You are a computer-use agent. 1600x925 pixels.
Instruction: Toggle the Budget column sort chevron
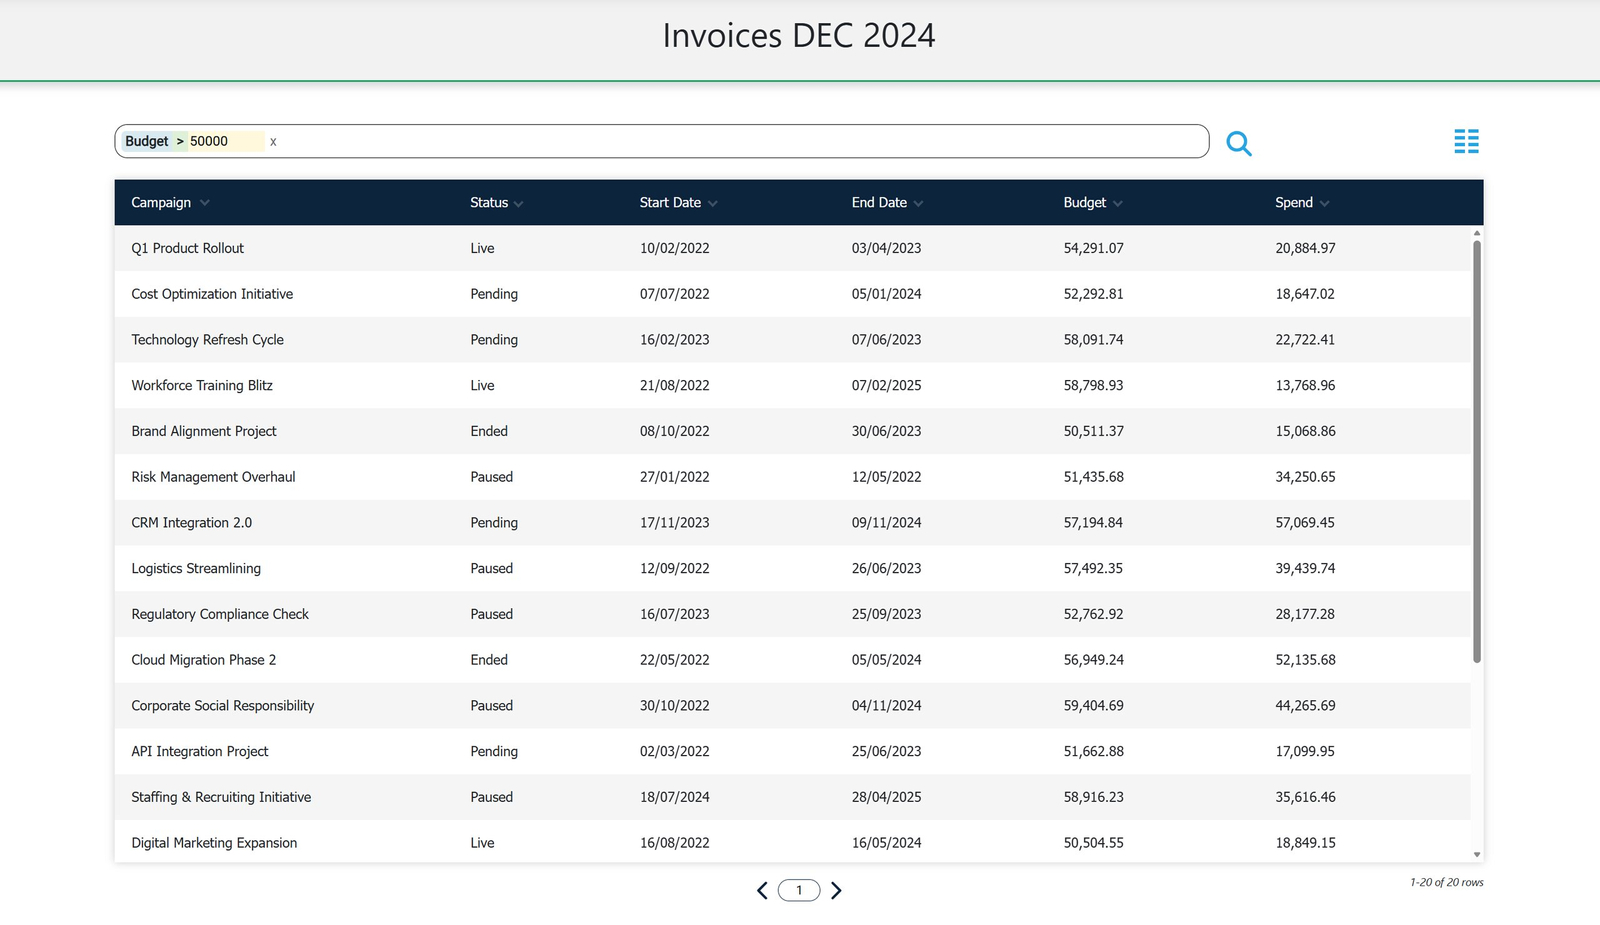(1117, 203)
